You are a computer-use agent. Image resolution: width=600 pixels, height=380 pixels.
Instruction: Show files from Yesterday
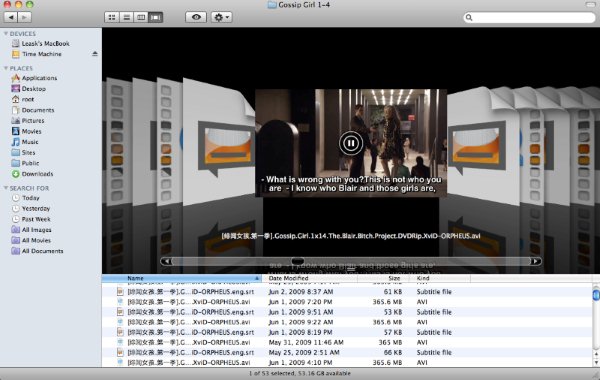tap(31, 209)
